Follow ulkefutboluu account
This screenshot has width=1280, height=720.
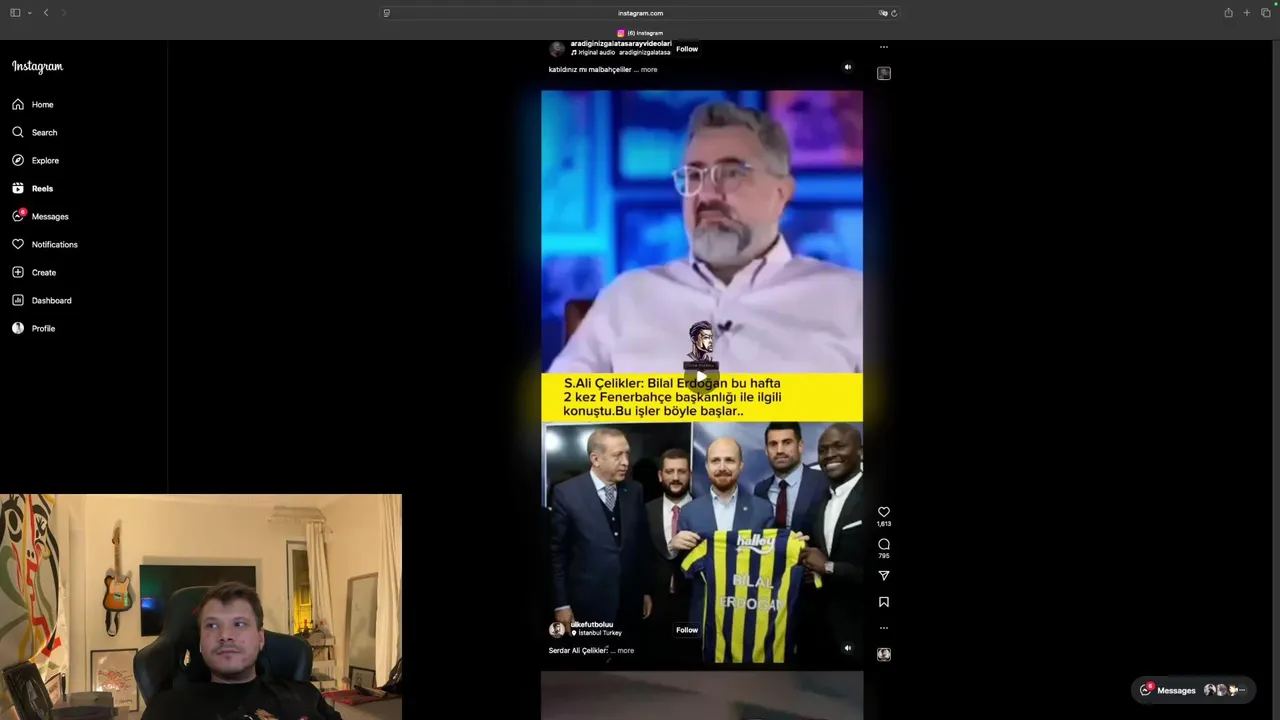coord(687,630)
